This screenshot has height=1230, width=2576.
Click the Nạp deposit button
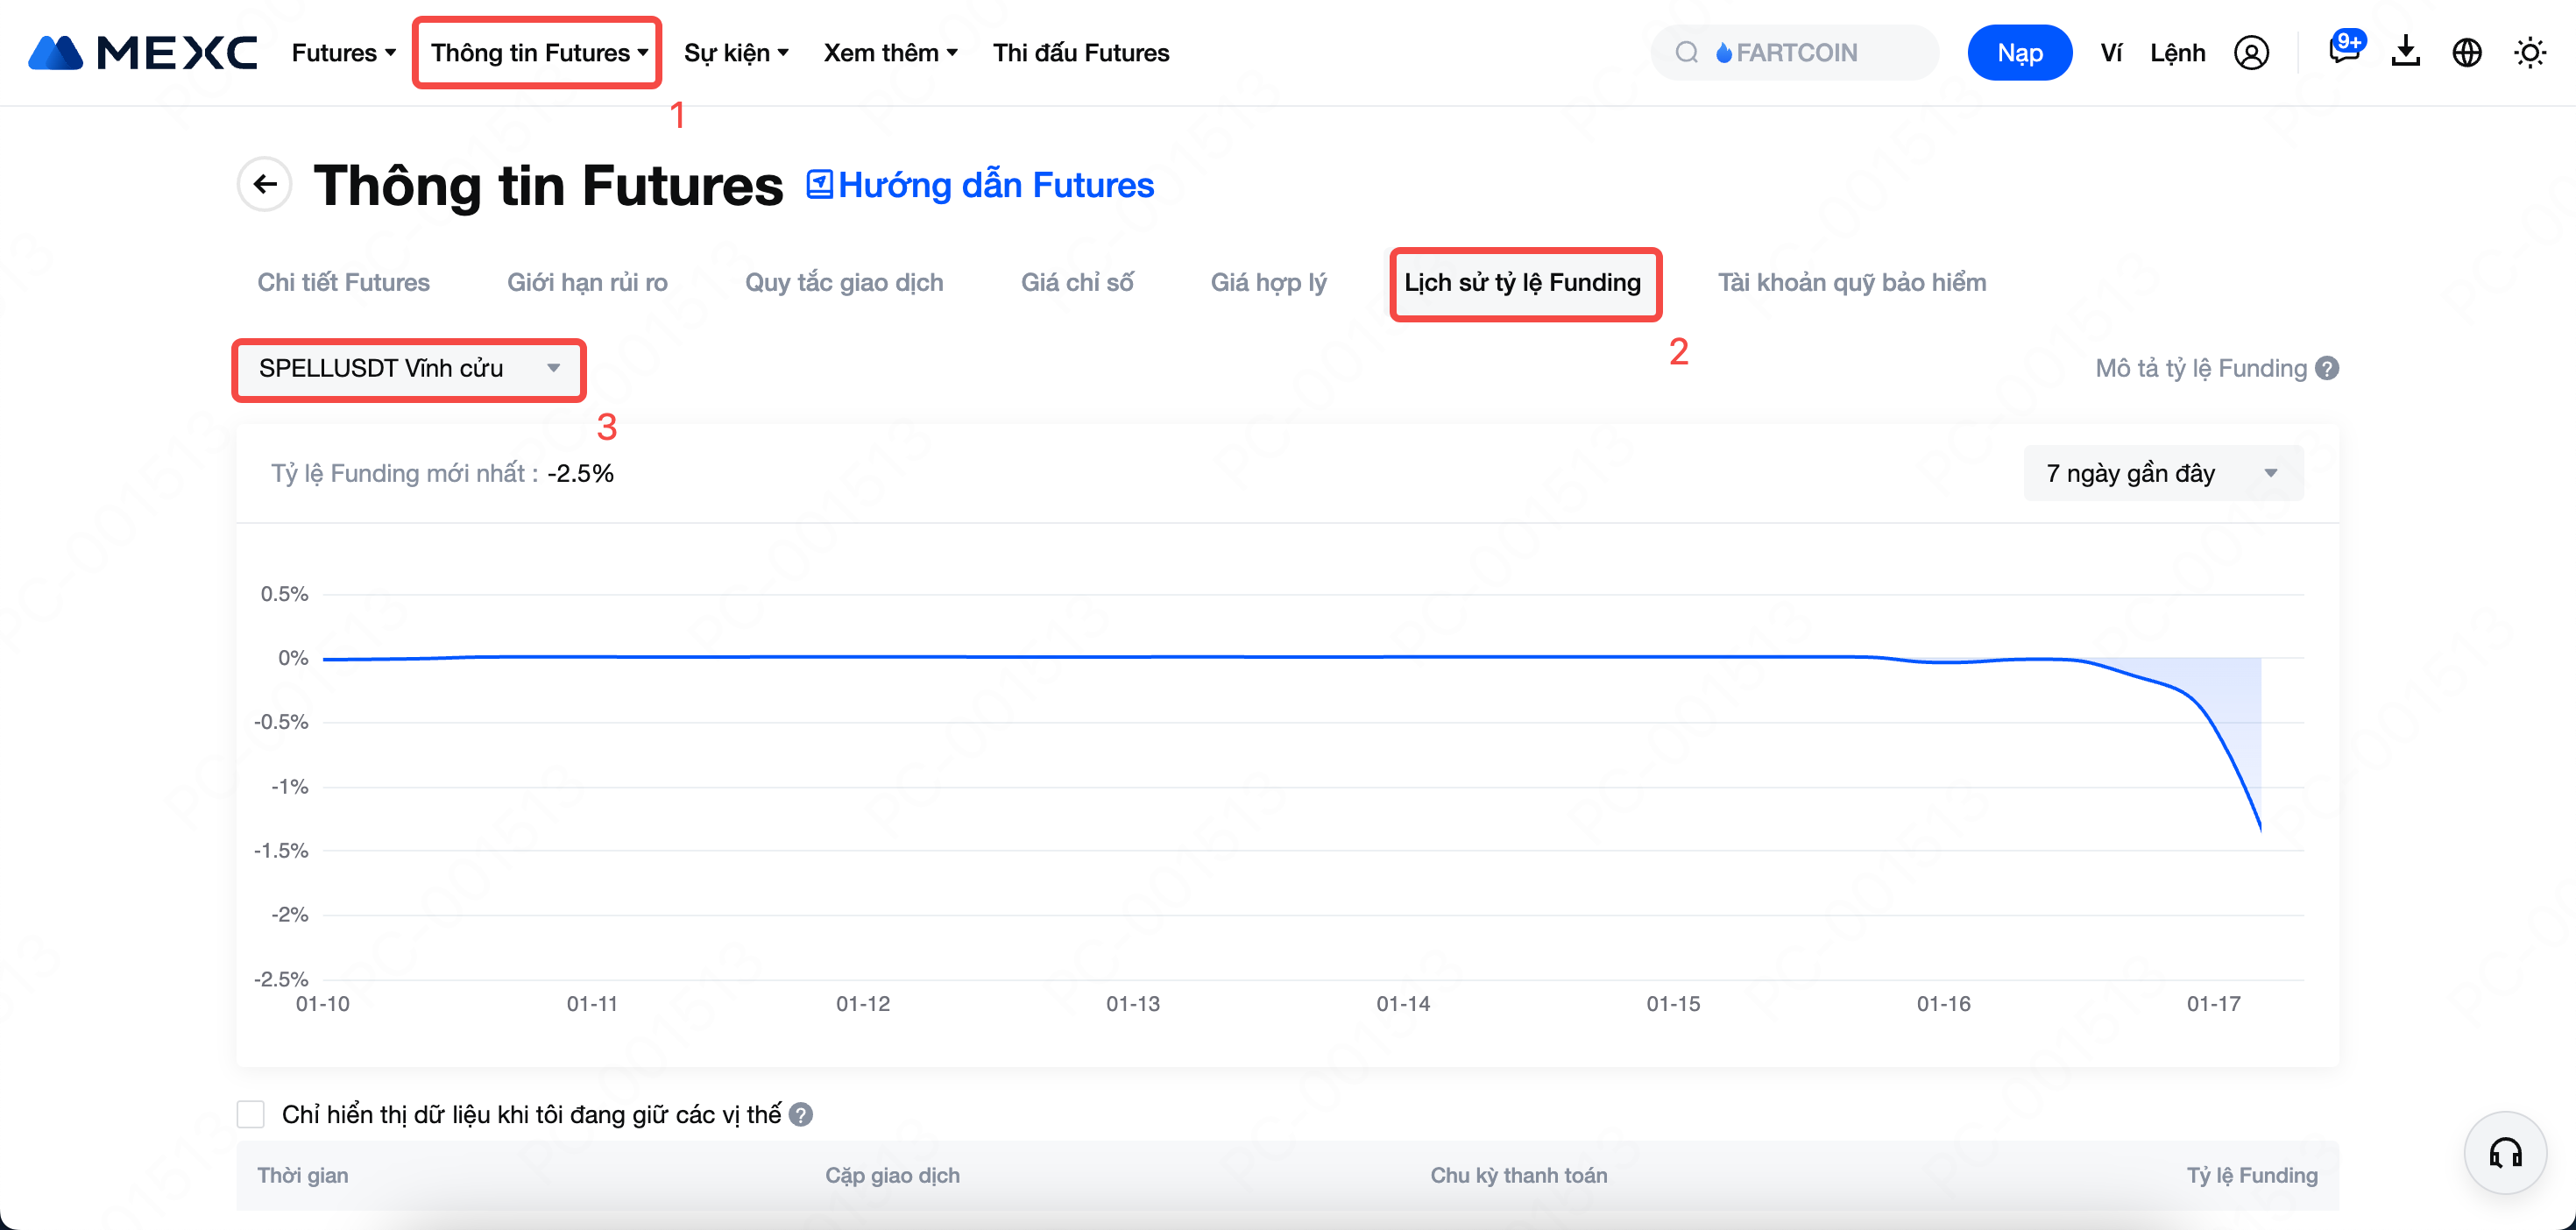point(2019,53)
